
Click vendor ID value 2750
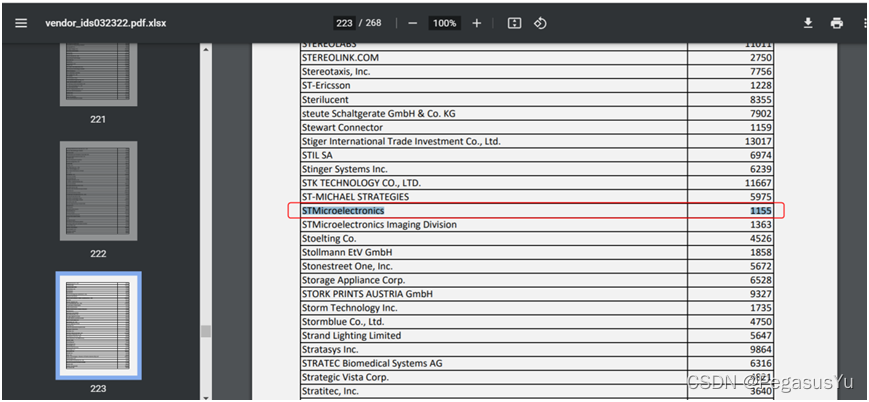[x=761, y=58]
